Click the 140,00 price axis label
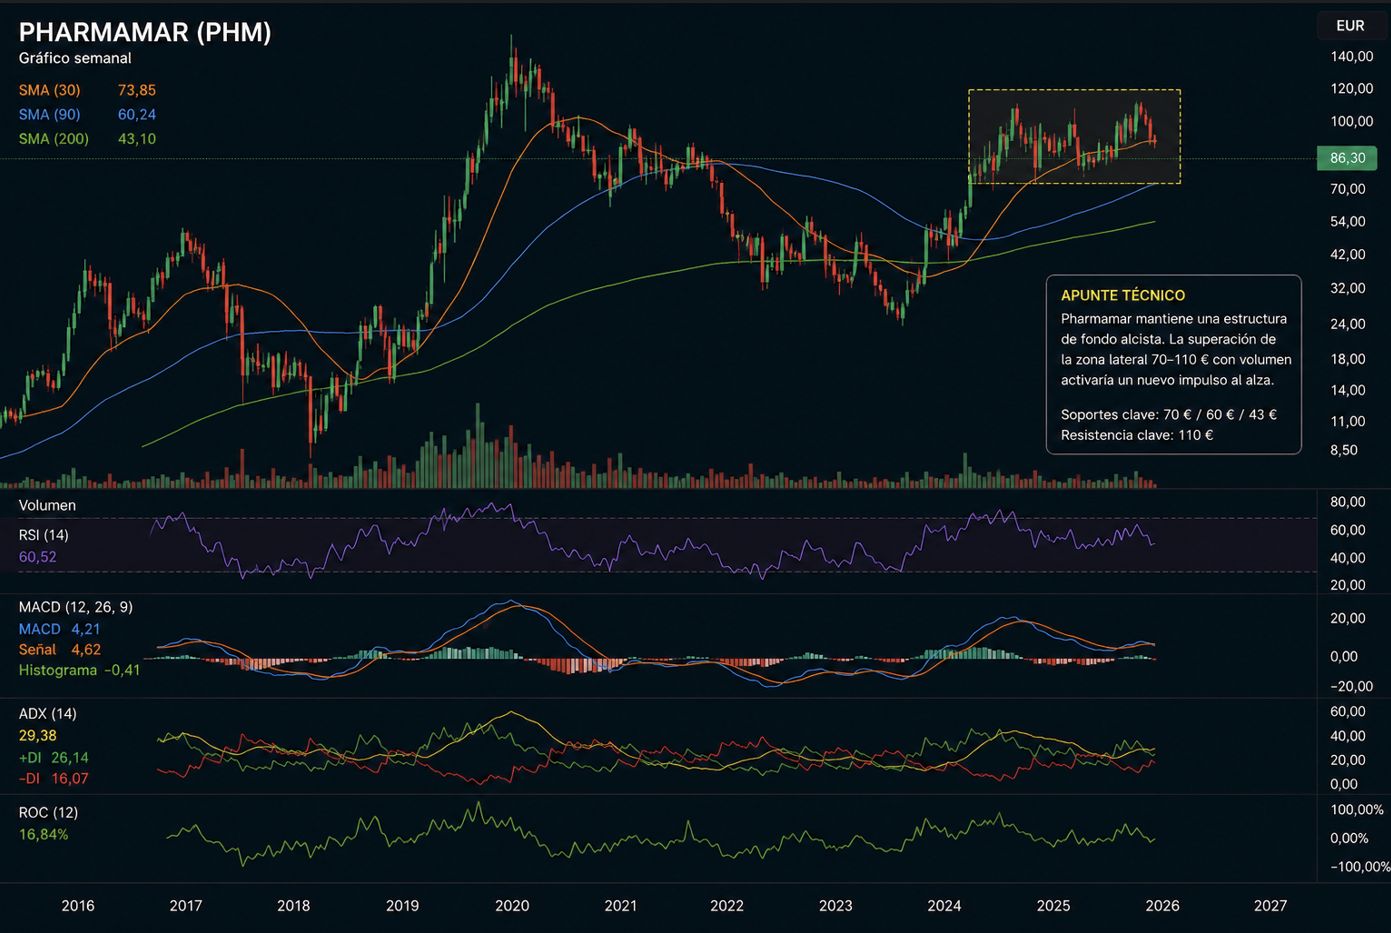This screenshot has height=933, width=1391. [x=1352, y=57]
